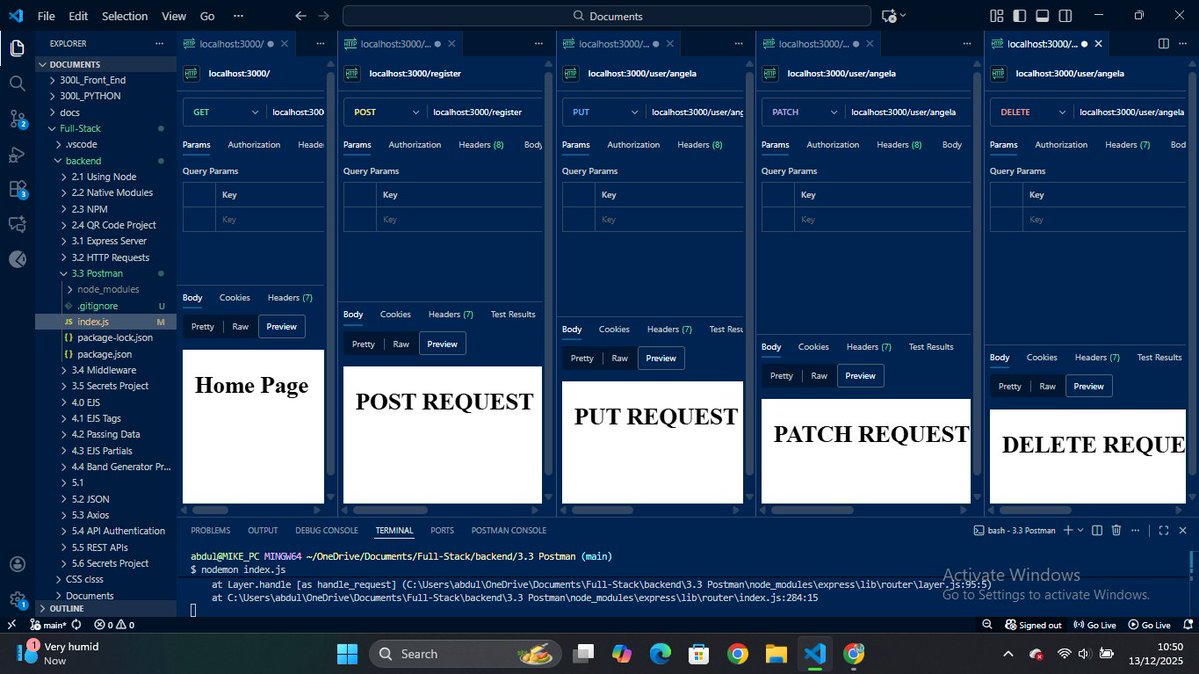1199x674 pixels.
Task: Split the terminal using the split icon
Action: (x=1097, y=530)
